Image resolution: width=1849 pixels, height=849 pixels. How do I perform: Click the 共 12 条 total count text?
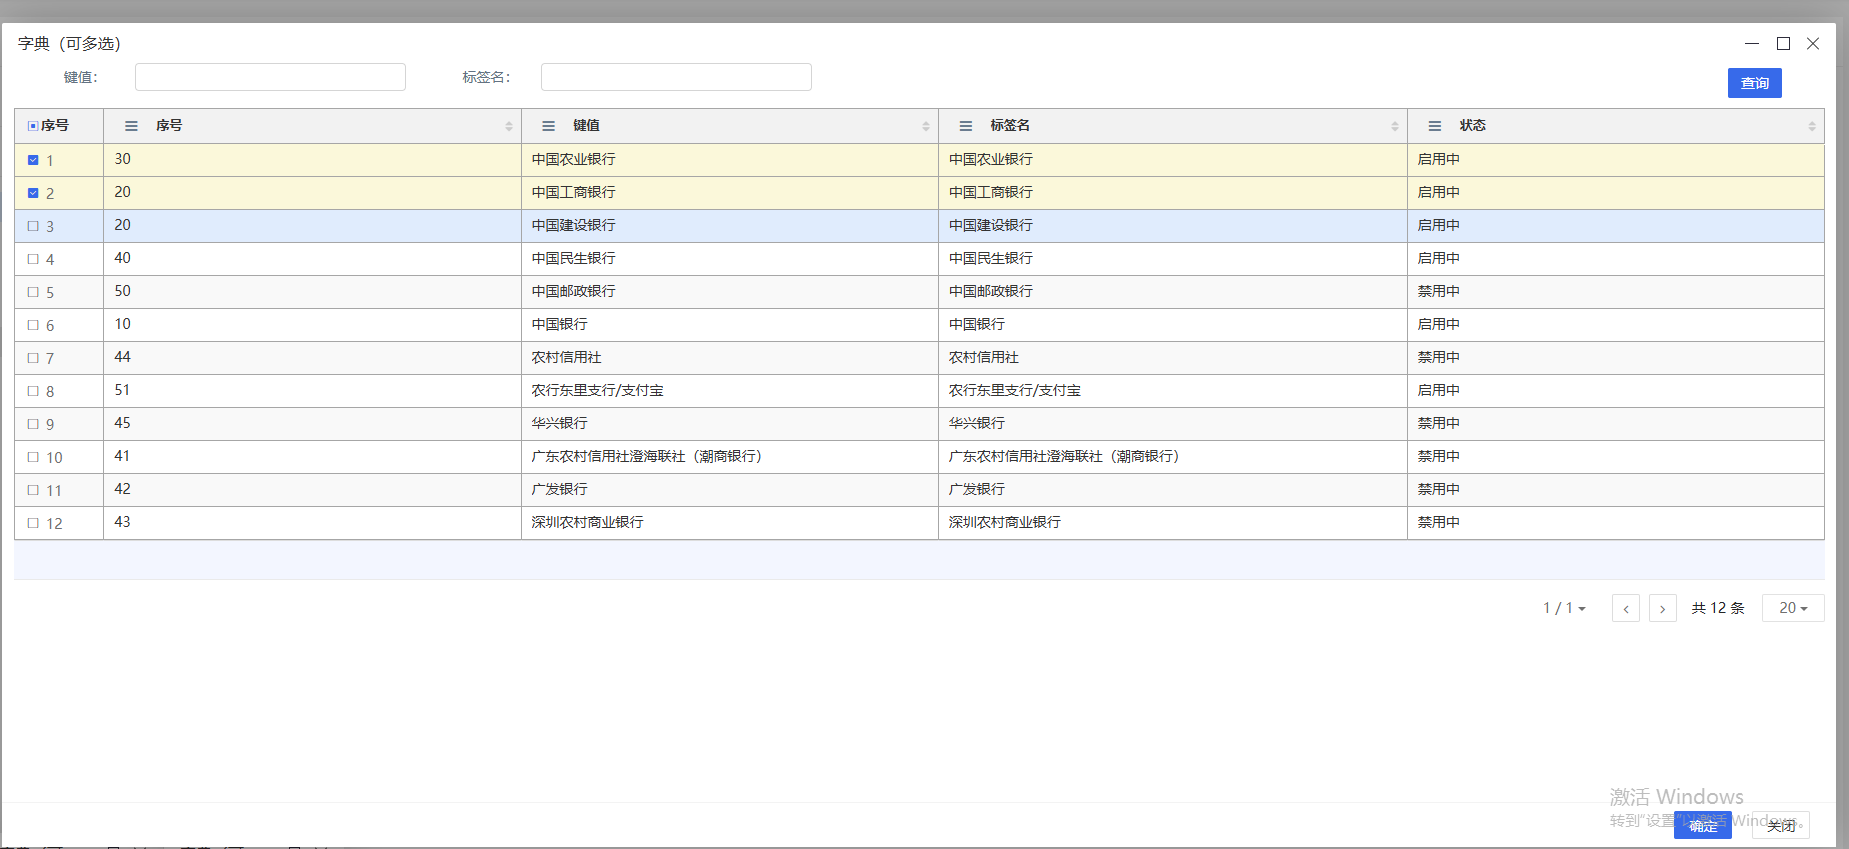coord(1718,608)
